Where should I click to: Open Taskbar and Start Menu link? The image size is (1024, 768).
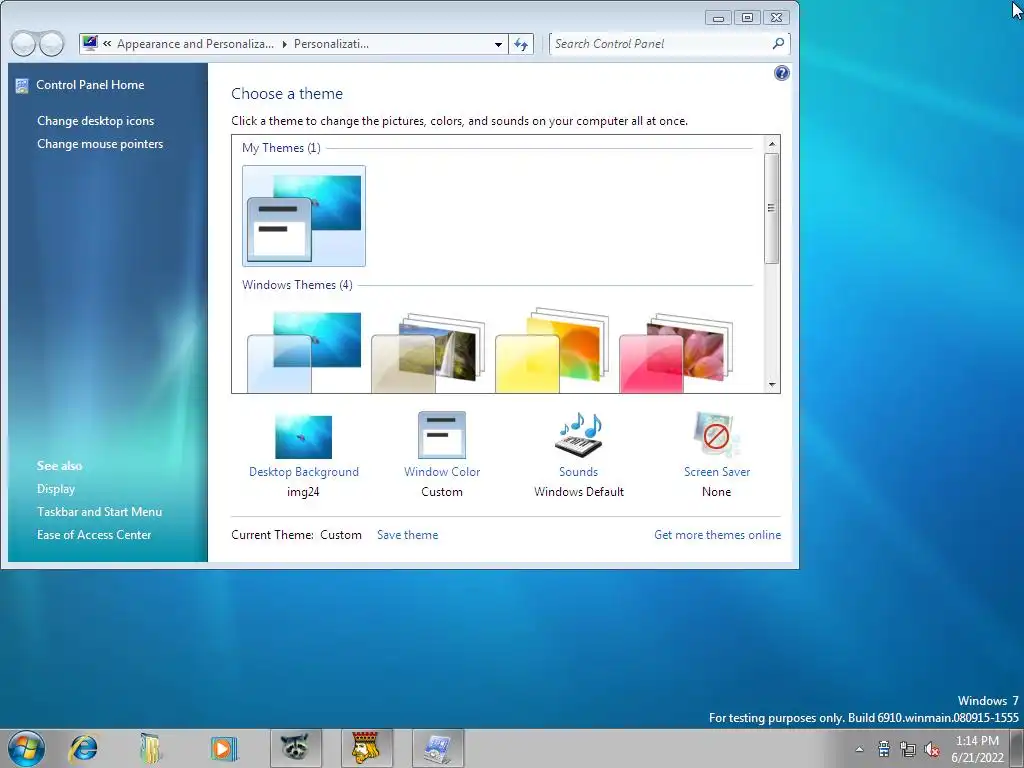(99, 512)
